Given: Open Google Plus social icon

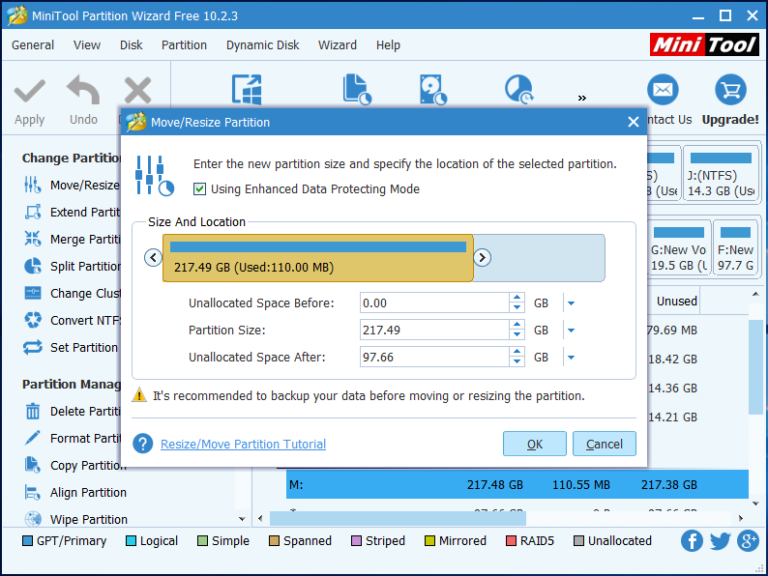Looking at the screenshot, I should point(748,541).
